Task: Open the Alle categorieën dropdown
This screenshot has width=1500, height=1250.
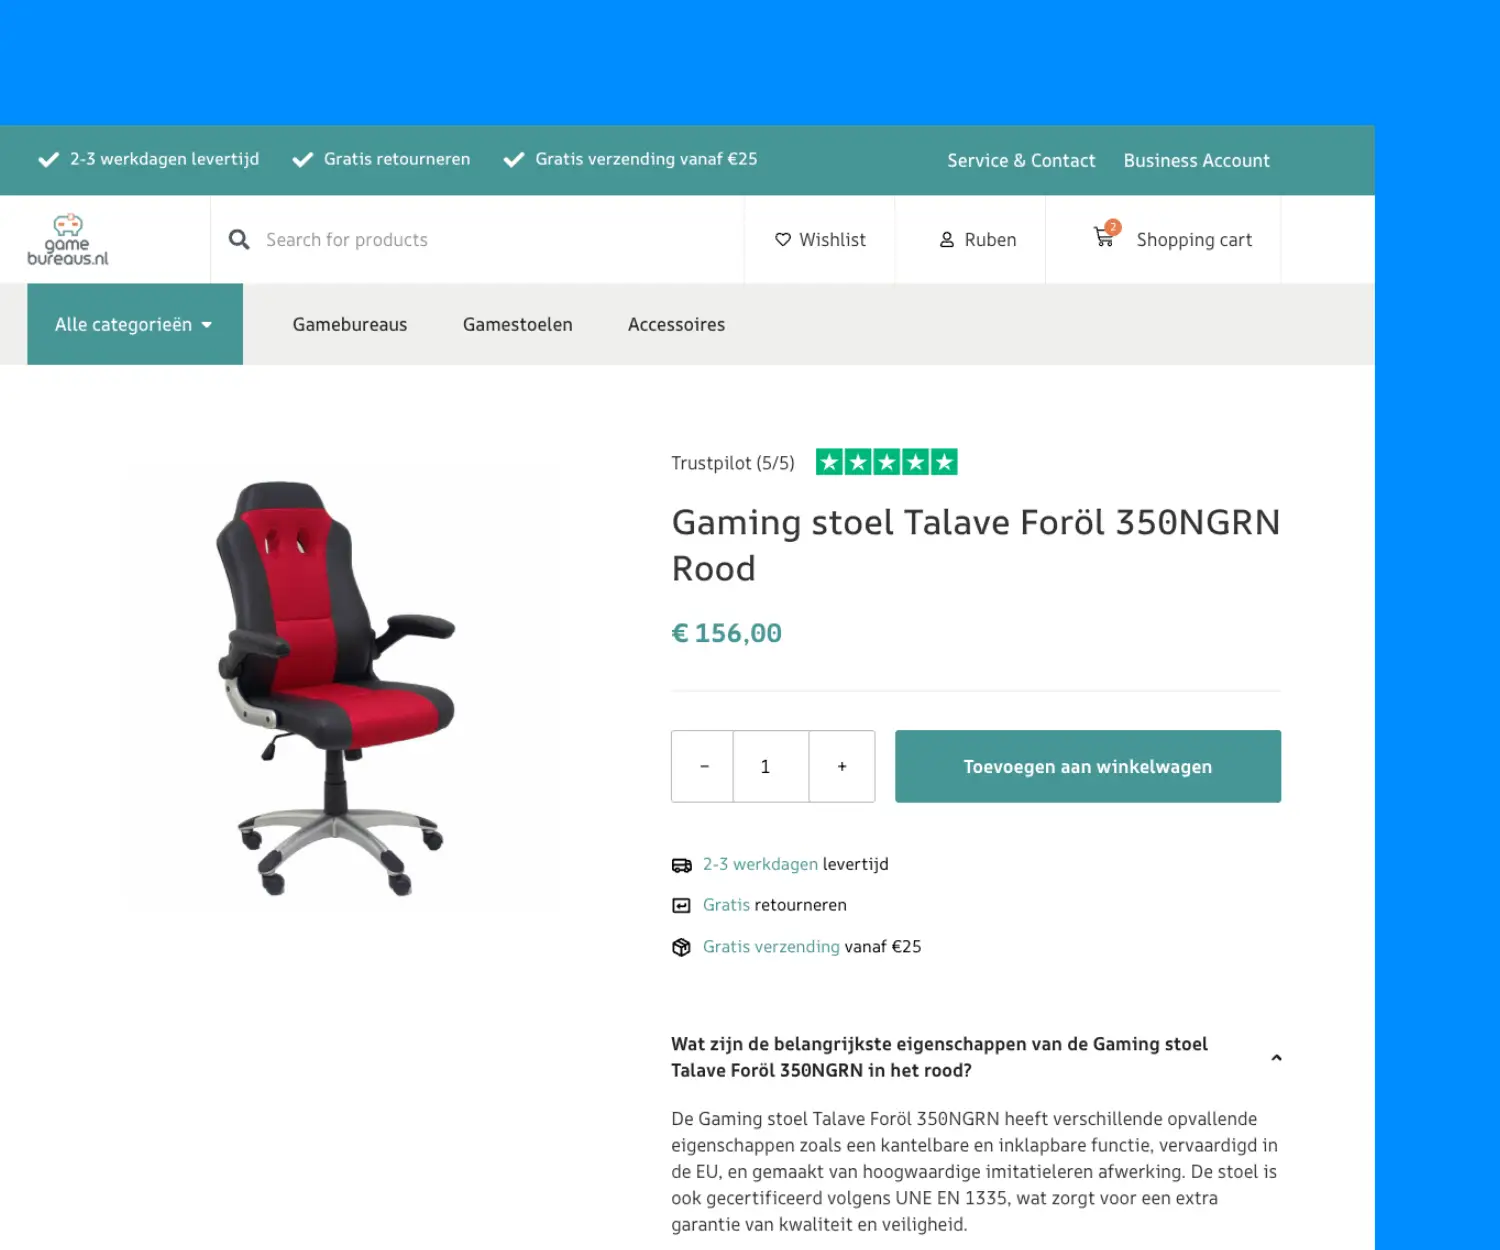Action: [135, 324]
